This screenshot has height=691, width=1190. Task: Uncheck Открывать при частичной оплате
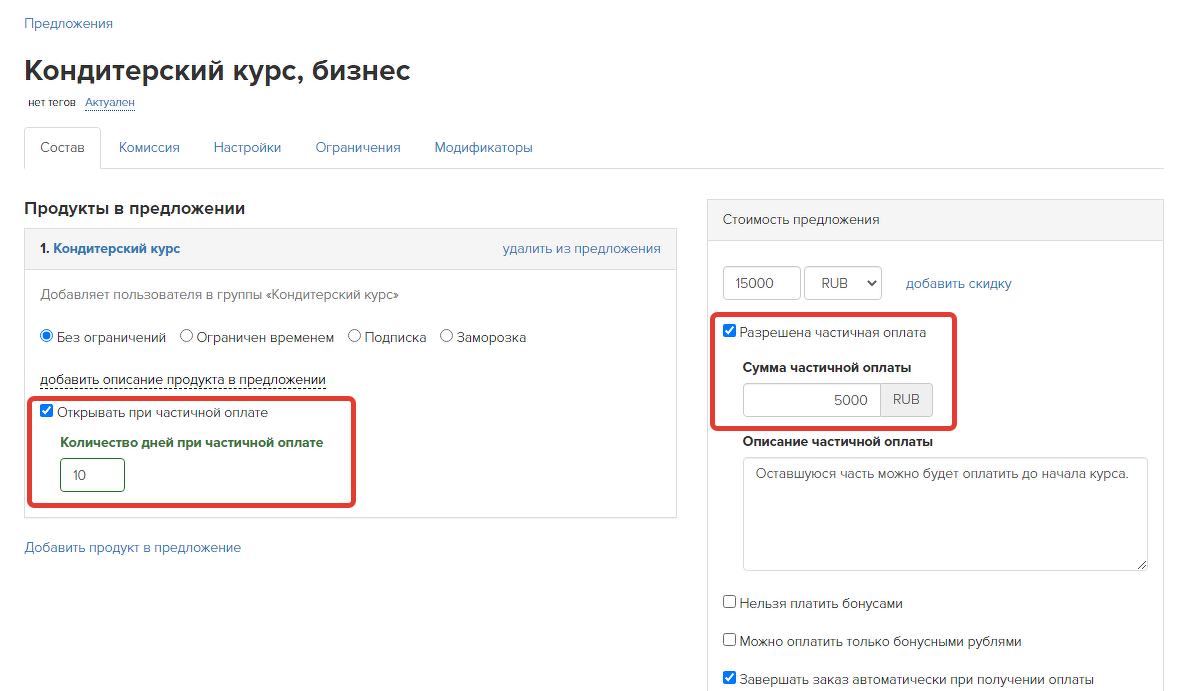pyautogui.click(x=46, y=411)
